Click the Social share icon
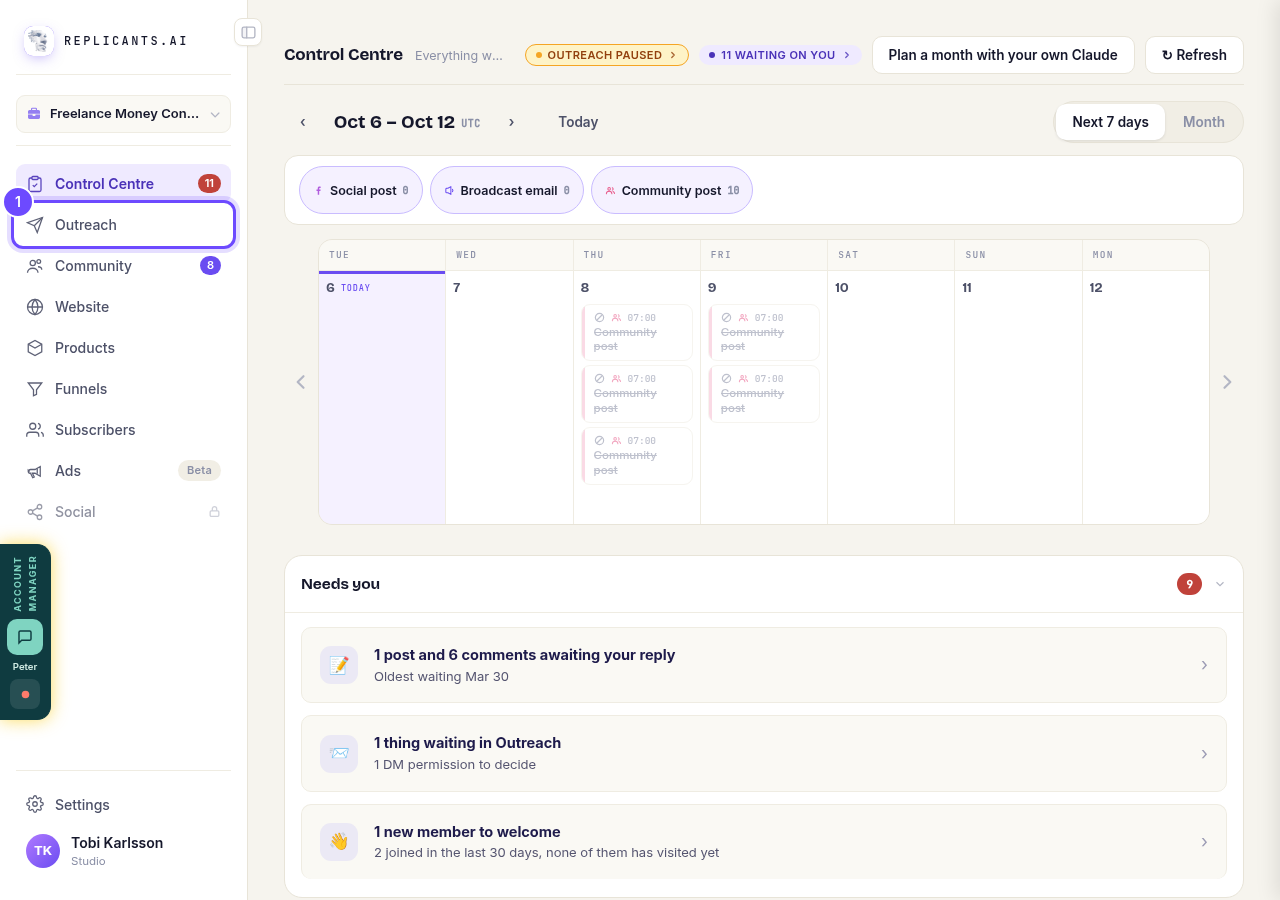The height and width of the screenshot is (900, 1280). [x=35, y=512]
